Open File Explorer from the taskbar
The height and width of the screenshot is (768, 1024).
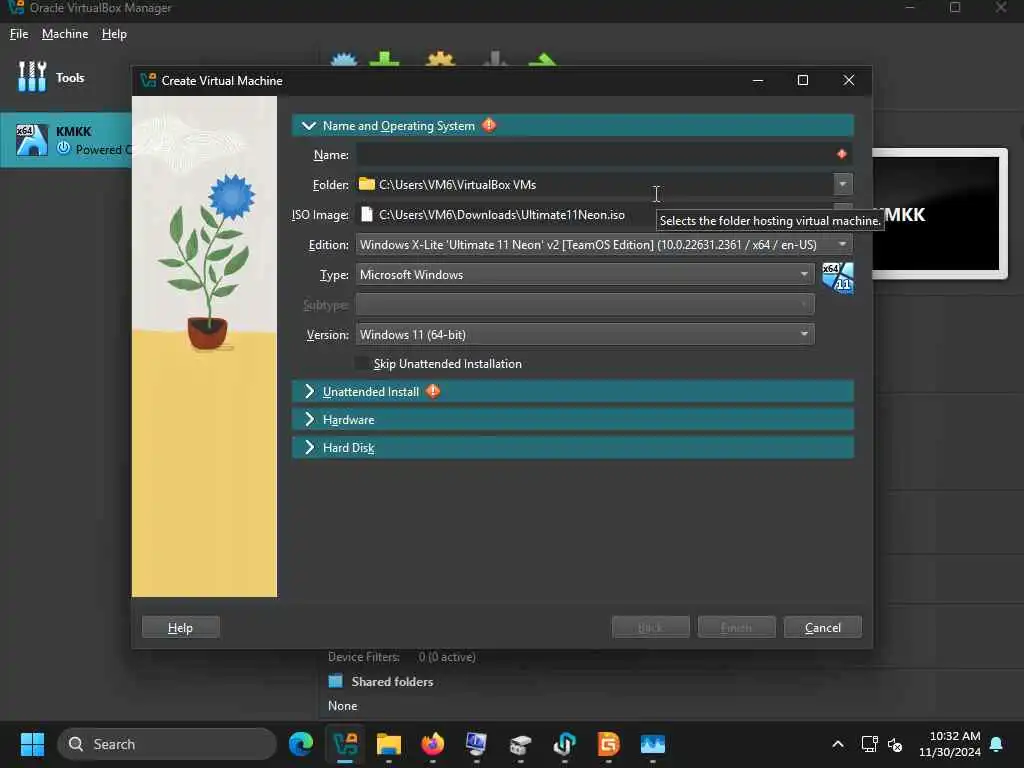tap(389, 744)
